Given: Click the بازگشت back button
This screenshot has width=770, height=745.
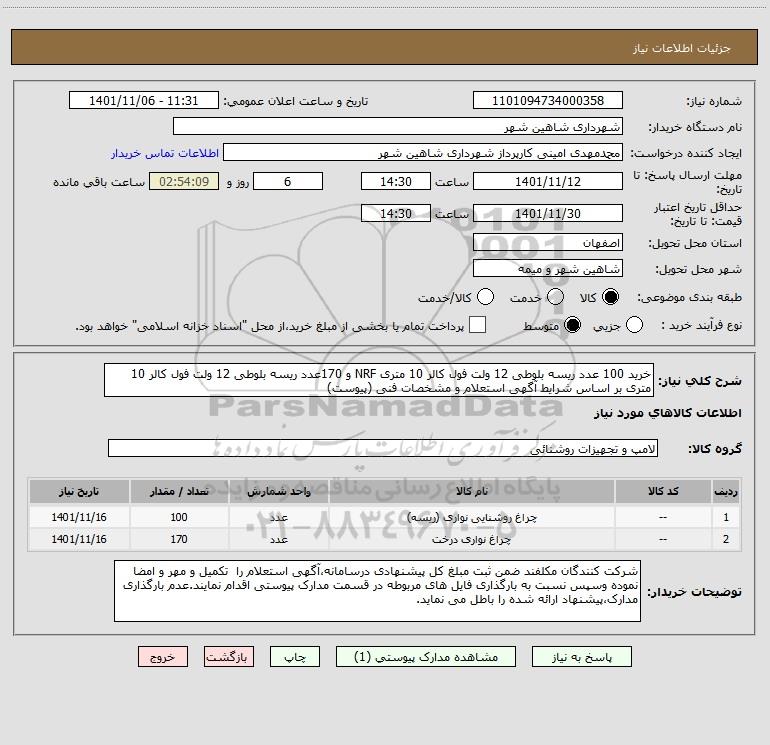Looking at the screenshot, I should 229,657.
